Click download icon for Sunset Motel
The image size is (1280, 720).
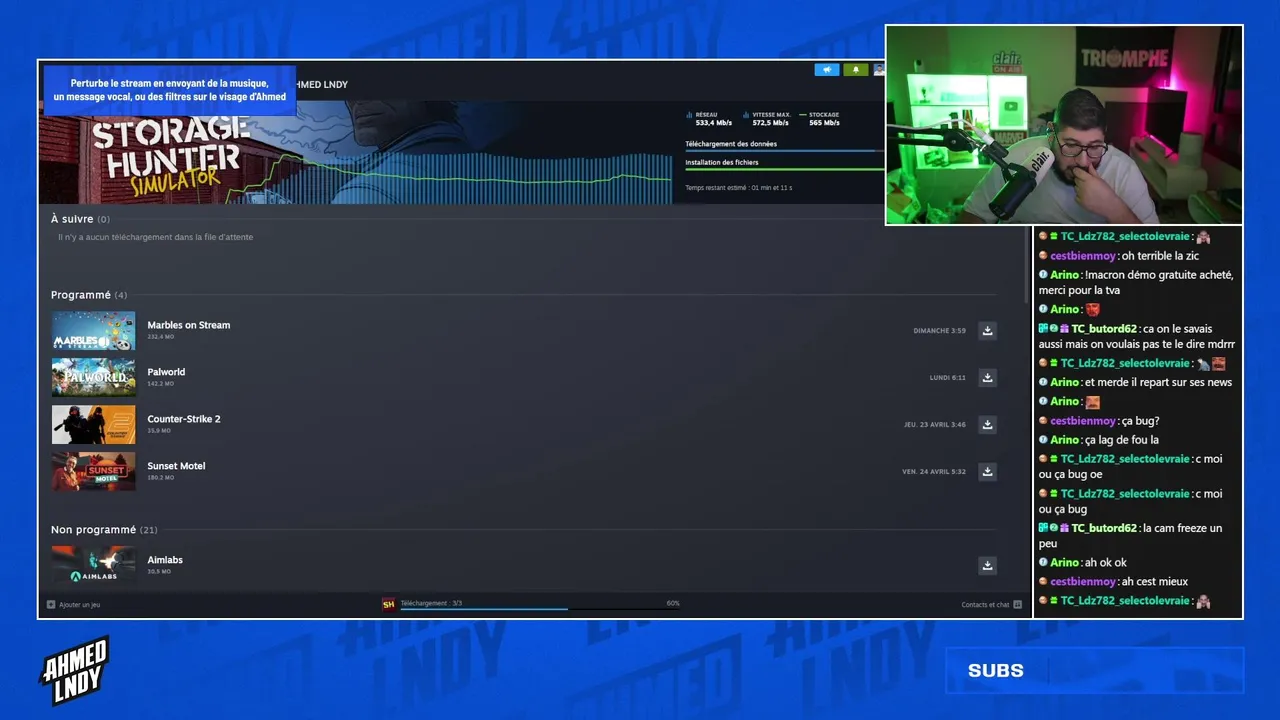click(987, 472)
